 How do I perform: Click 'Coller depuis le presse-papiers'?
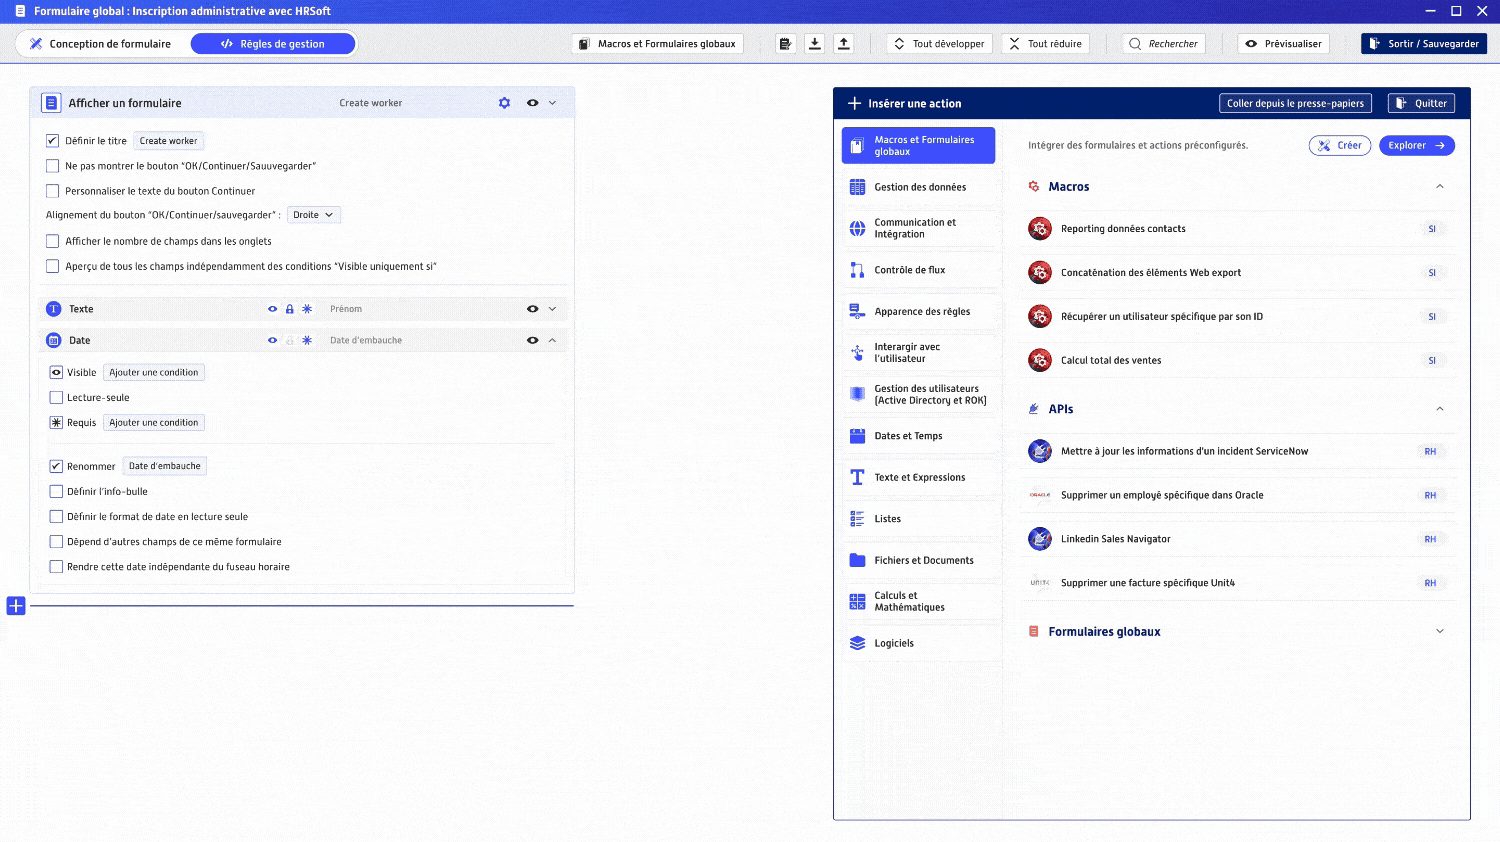pyautogui.click(x=1294, y=103)
